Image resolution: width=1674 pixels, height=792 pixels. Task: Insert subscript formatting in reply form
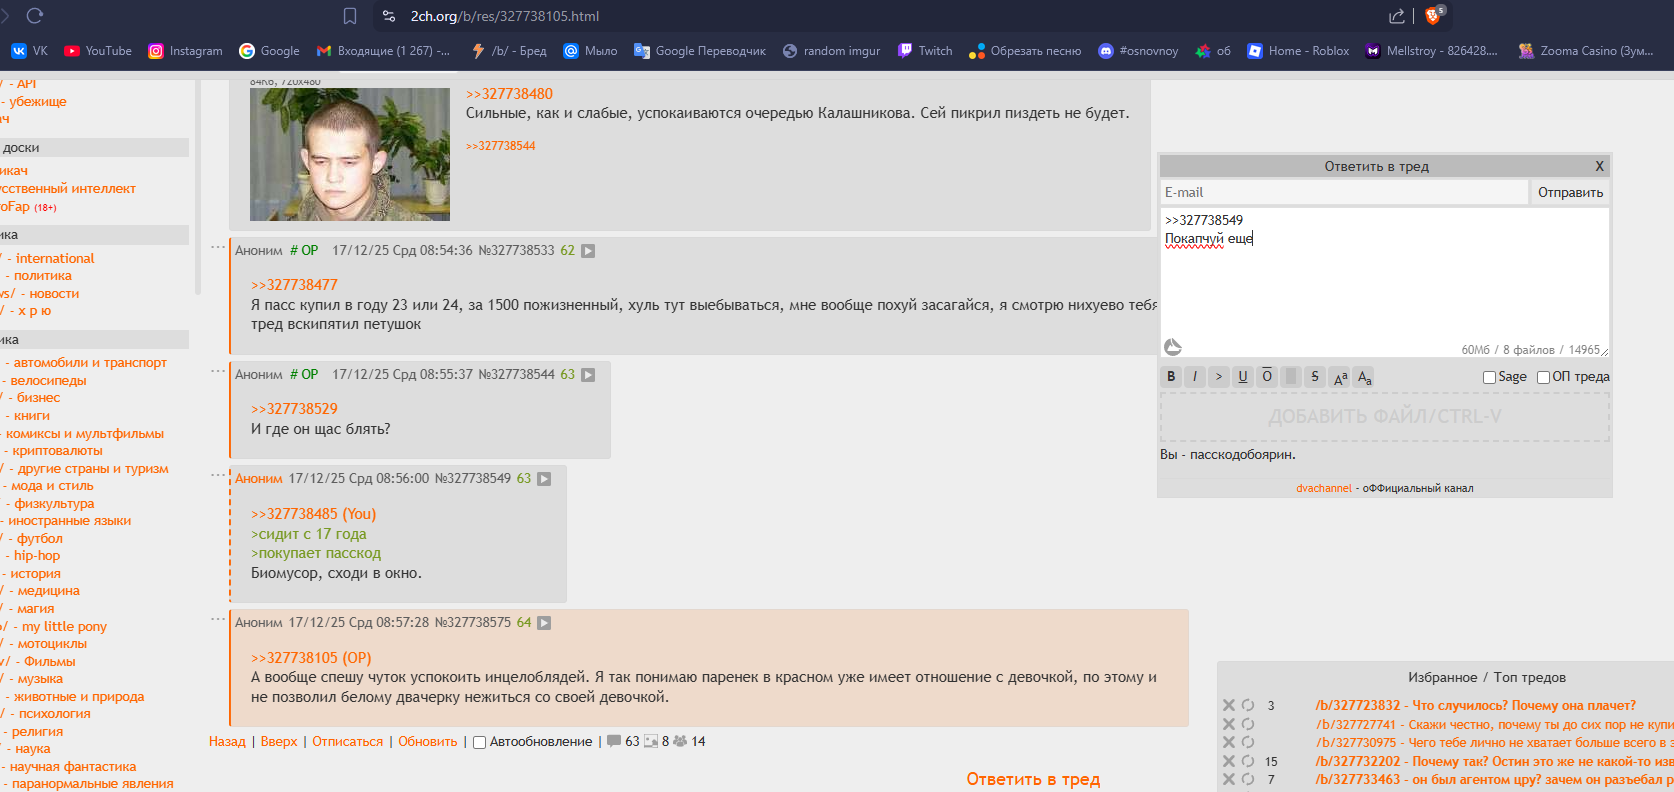pyautogui.click(x=1365, y=377)
